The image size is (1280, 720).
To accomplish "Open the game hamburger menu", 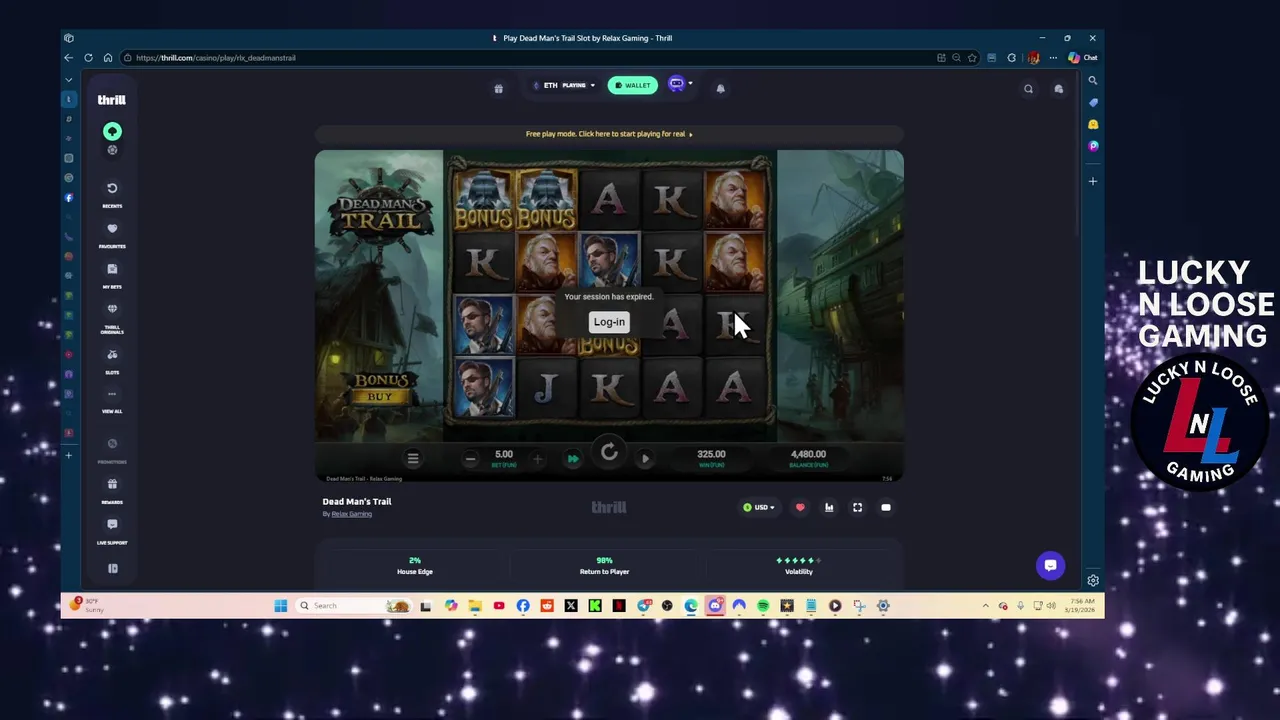I will (x=413, y=458).
